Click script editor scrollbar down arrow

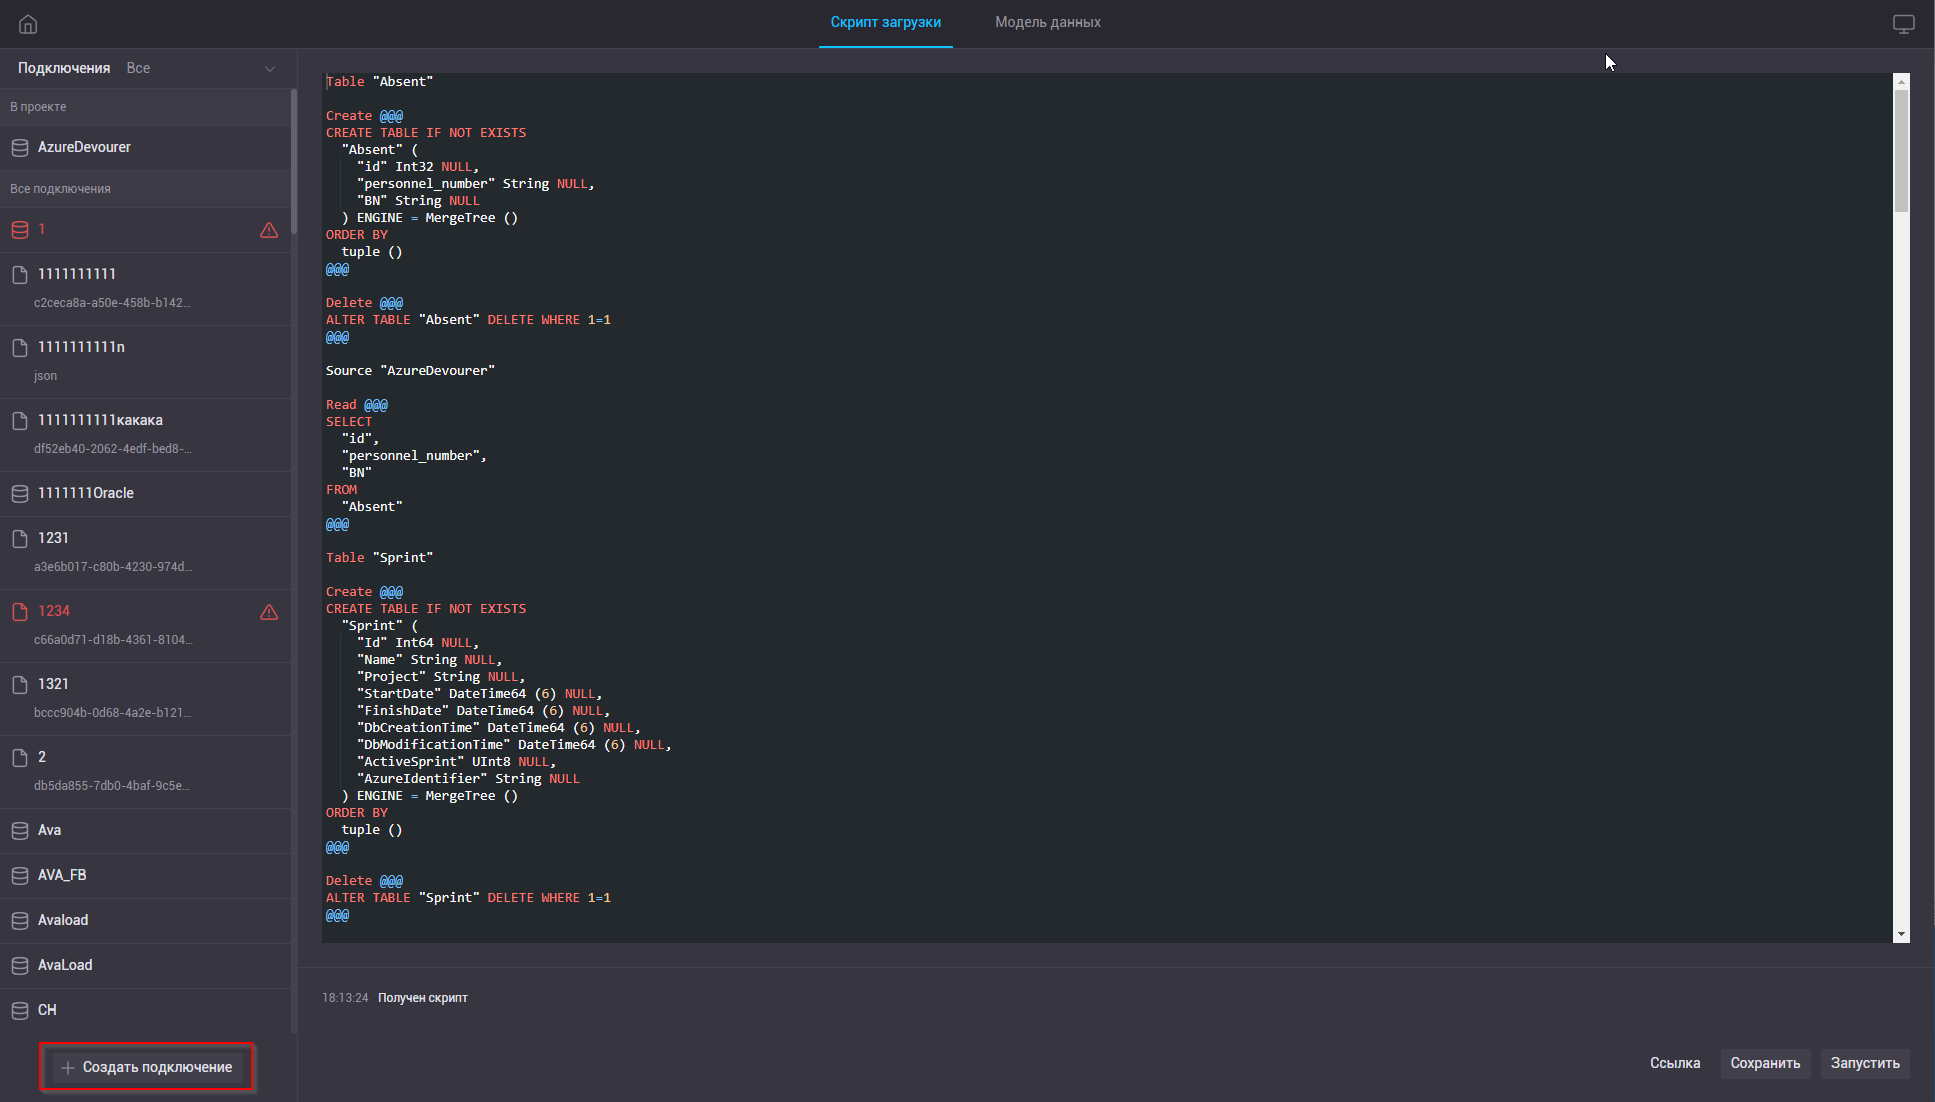click(x=1901, y=935)
